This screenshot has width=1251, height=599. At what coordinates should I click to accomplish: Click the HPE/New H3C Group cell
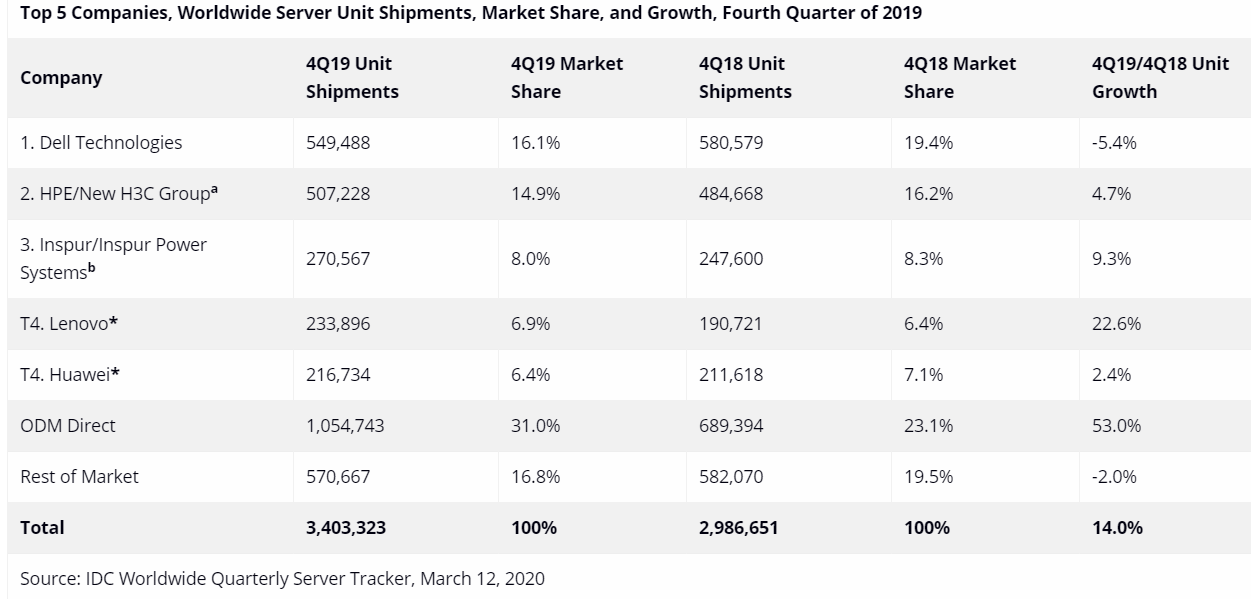coord(119,194)
